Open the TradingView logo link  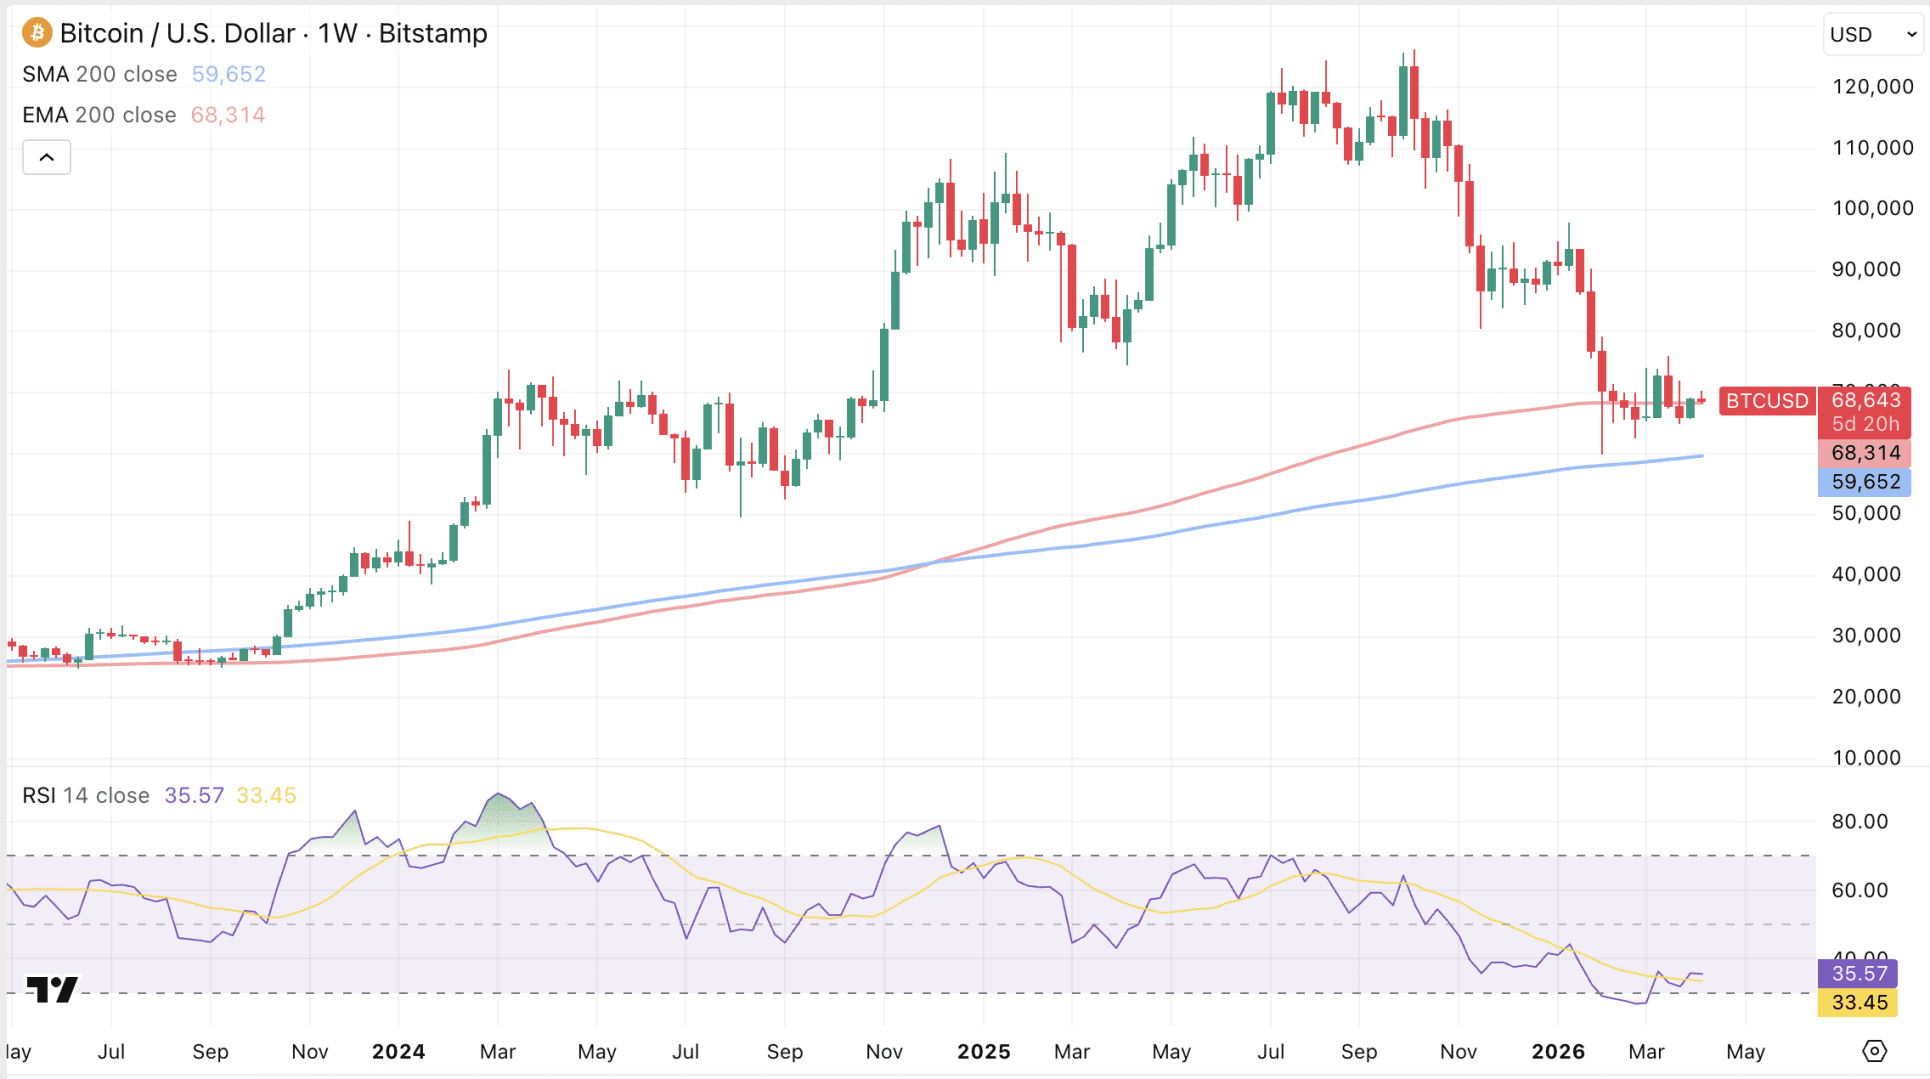(x=52, y=989)
